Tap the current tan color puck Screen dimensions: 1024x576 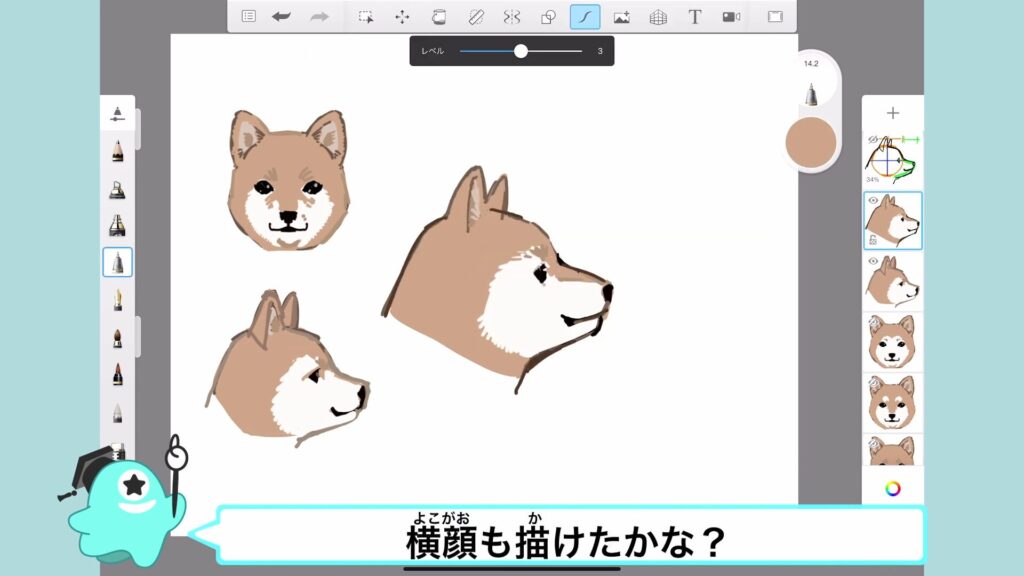click(810, 143)
